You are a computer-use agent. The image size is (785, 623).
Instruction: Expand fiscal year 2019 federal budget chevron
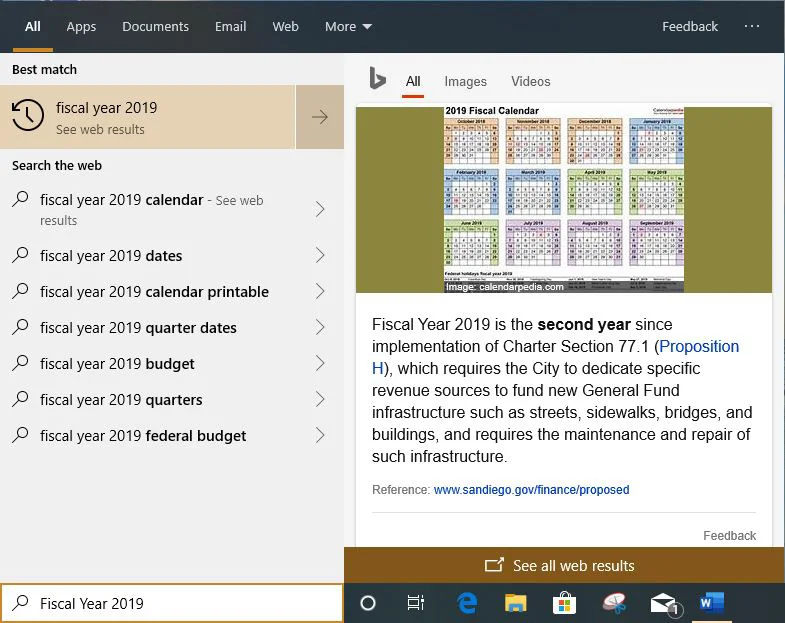320,436
